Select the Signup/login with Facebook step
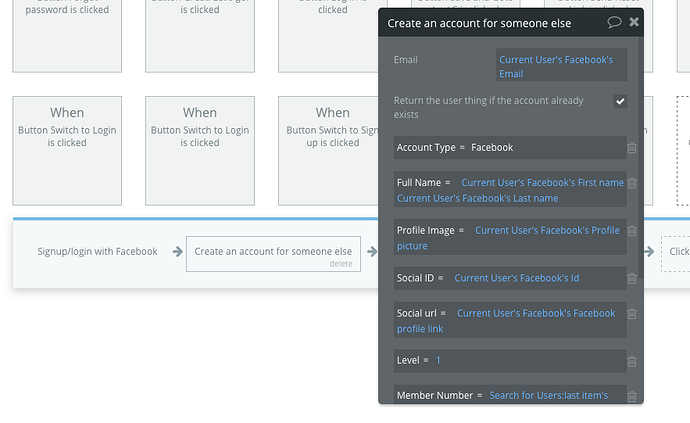The width and height of the screenshot is (690, 423). 97,251
